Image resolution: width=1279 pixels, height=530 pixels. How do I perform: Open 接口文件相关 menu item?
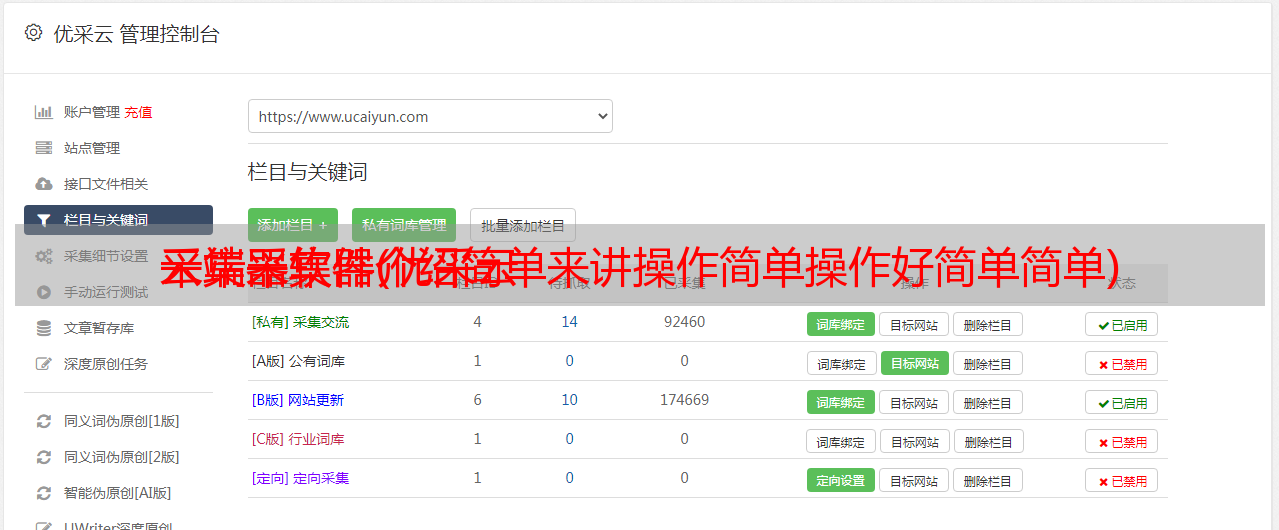106,184
